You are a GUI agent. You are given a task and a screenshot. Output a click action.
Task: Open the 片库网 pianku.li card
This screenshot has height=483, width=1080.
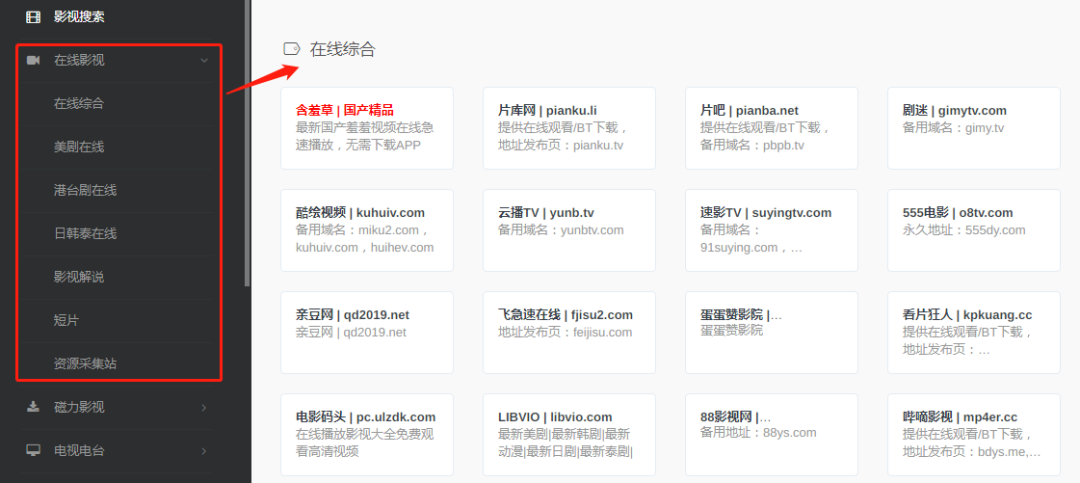[569, 128]
